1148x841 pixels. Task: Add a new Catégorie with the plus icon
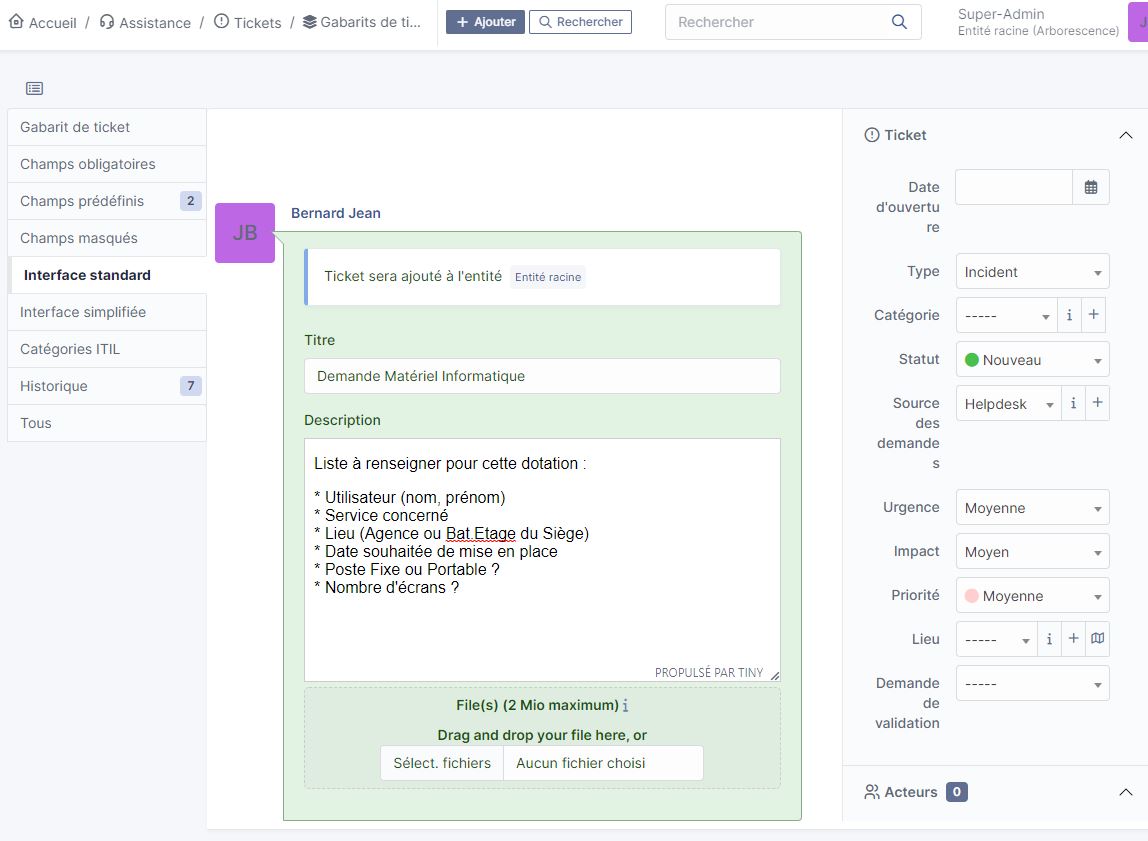point(1093,314)
